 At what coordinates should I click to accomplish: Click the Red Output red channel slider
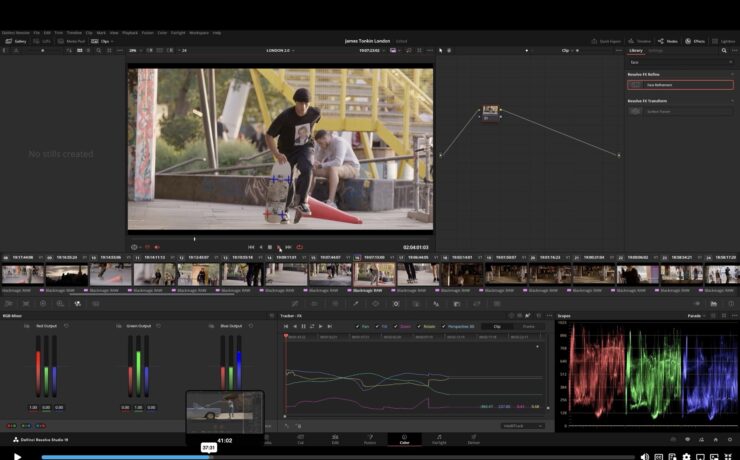tap(38, 367)
